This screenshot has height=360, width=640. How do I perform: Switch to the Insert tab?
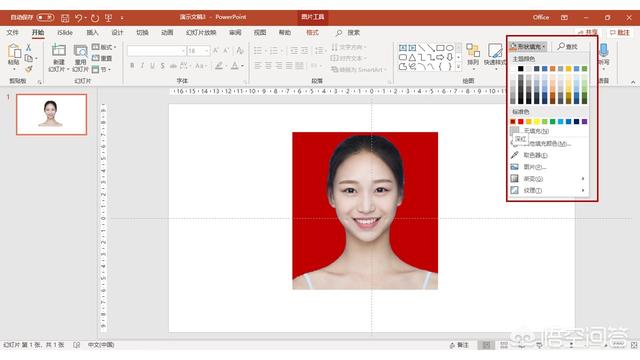tap(92, 33)
